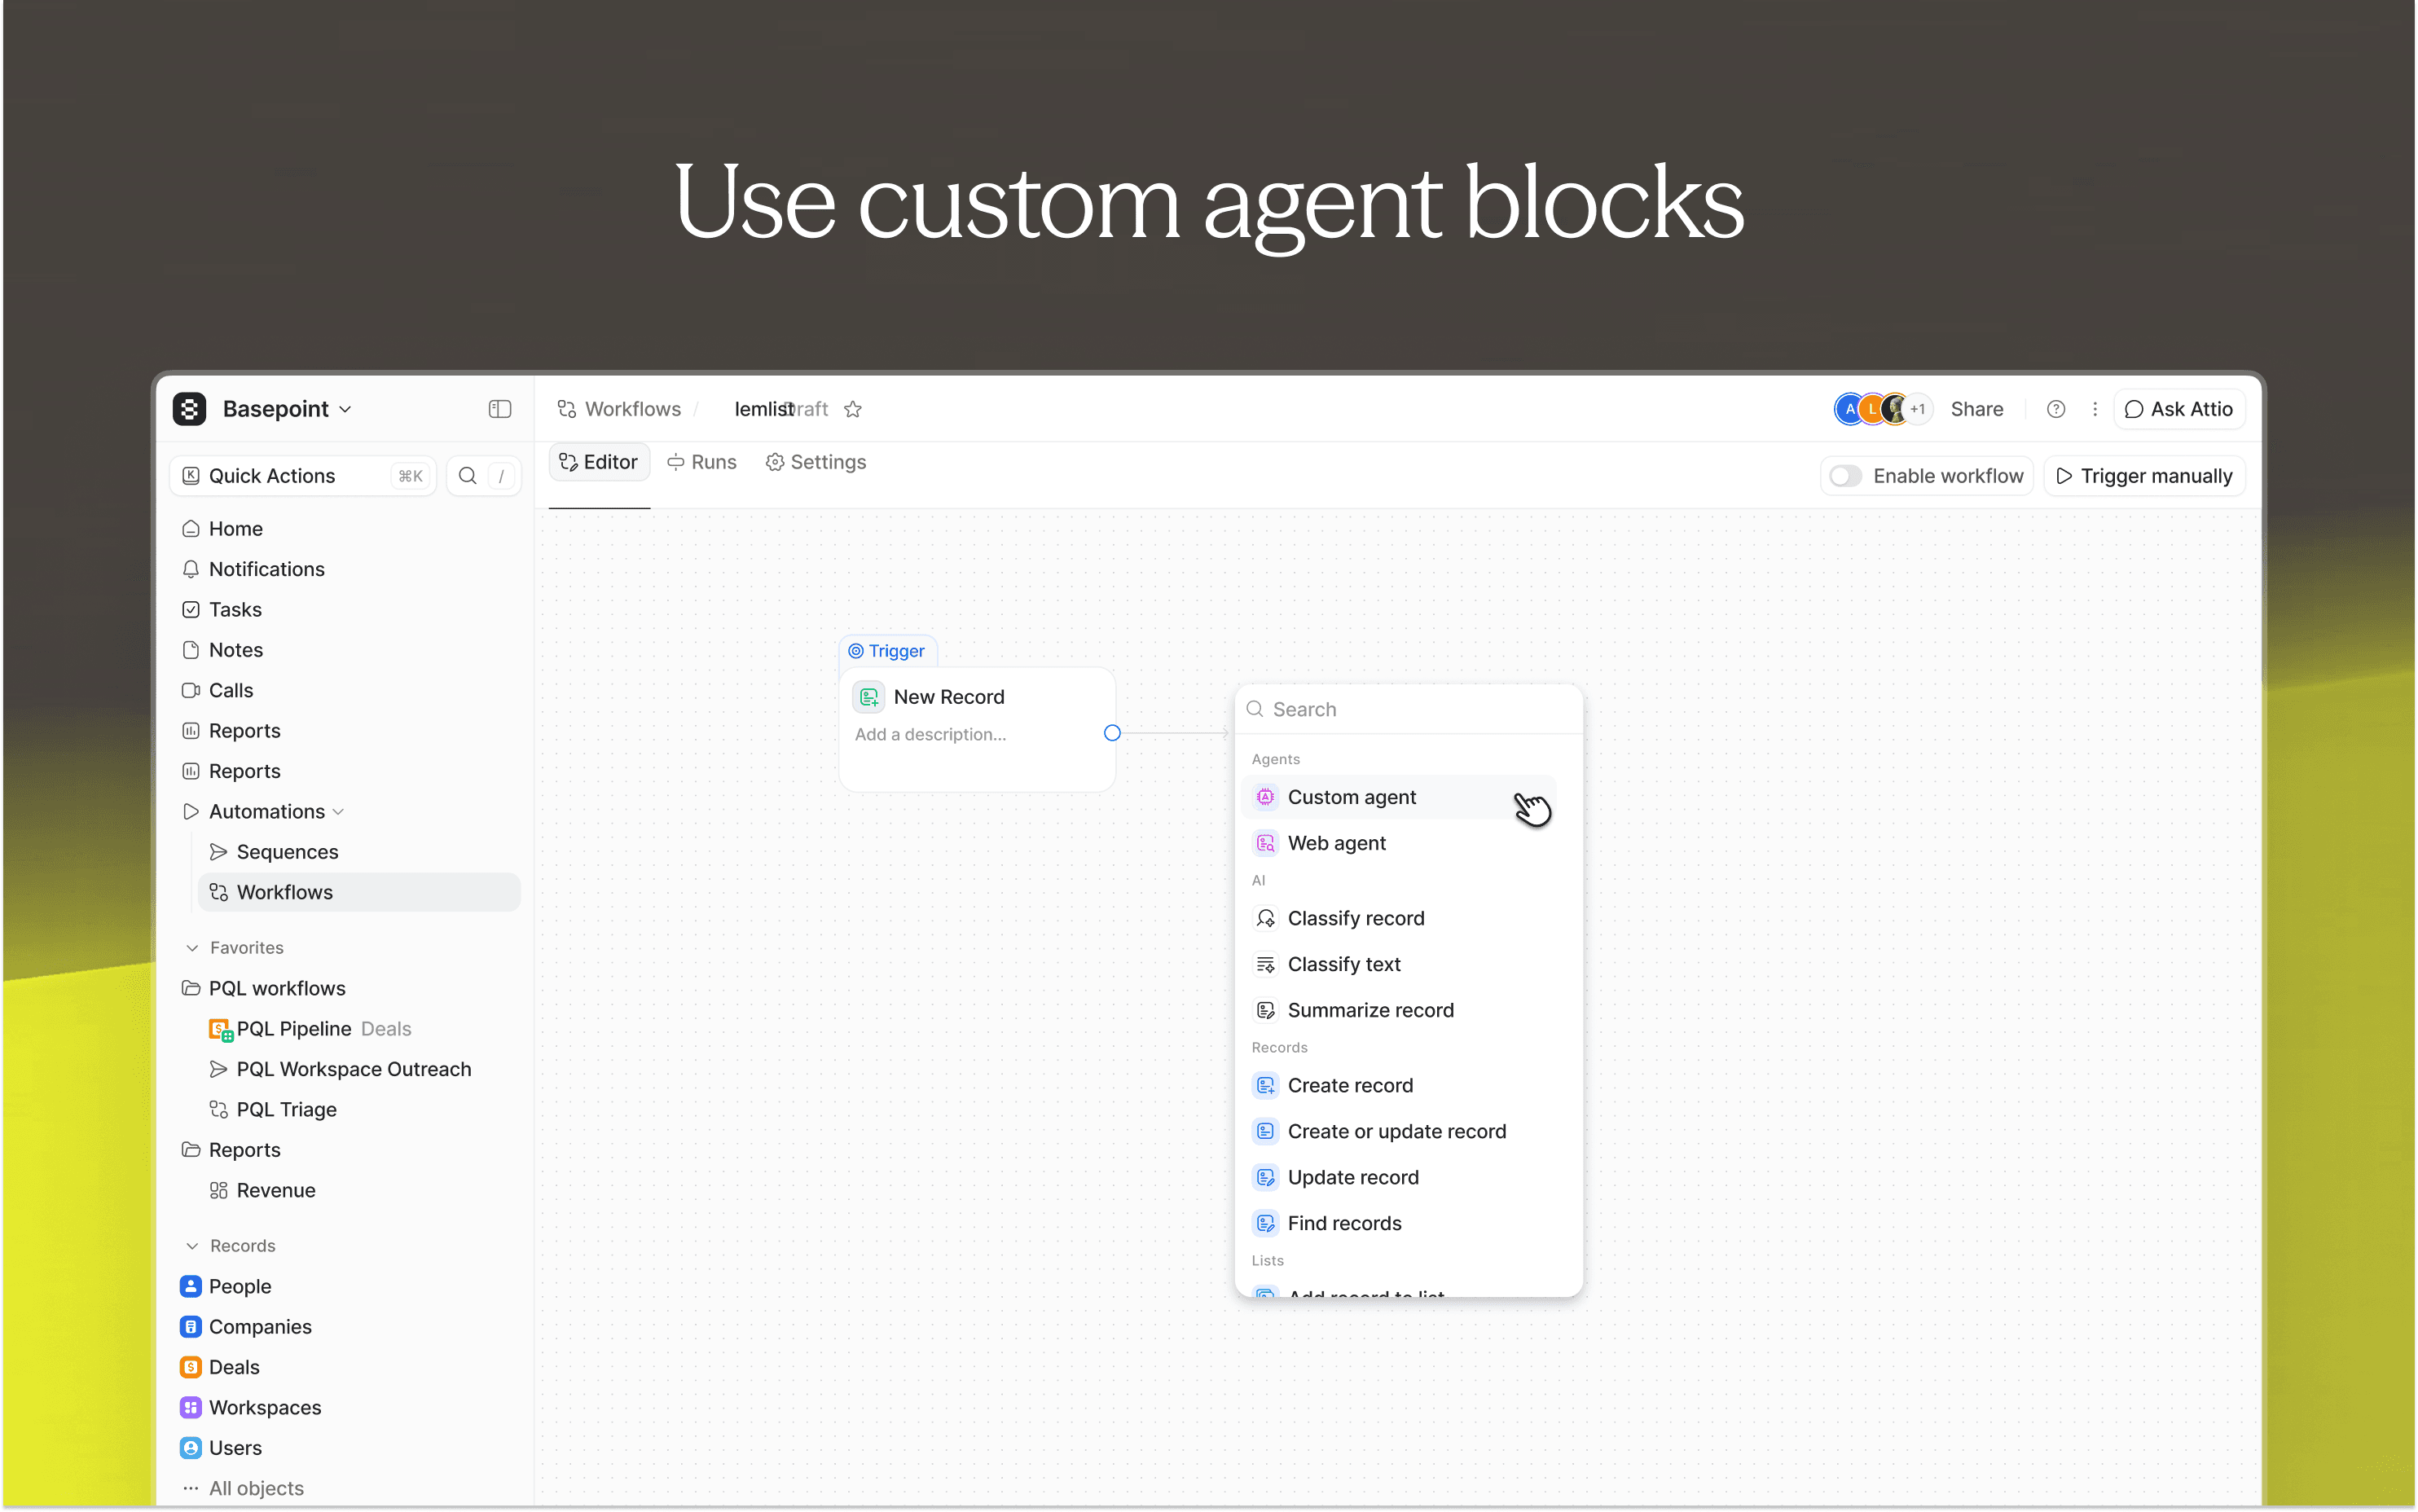Choose Create or update record block

(x=1398, y=1131)
